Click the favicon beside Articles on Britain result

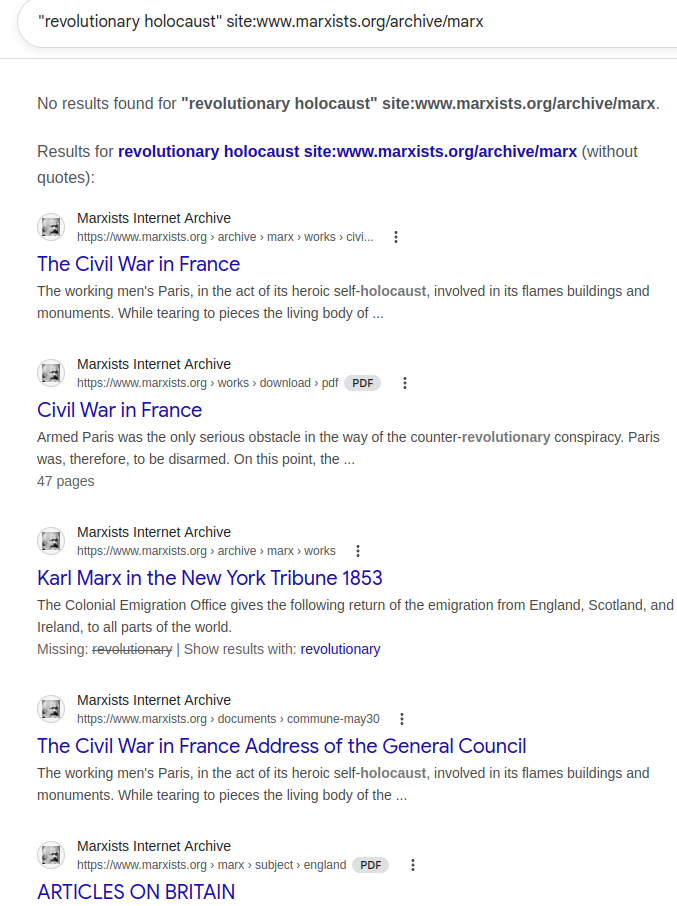[51, 856]
